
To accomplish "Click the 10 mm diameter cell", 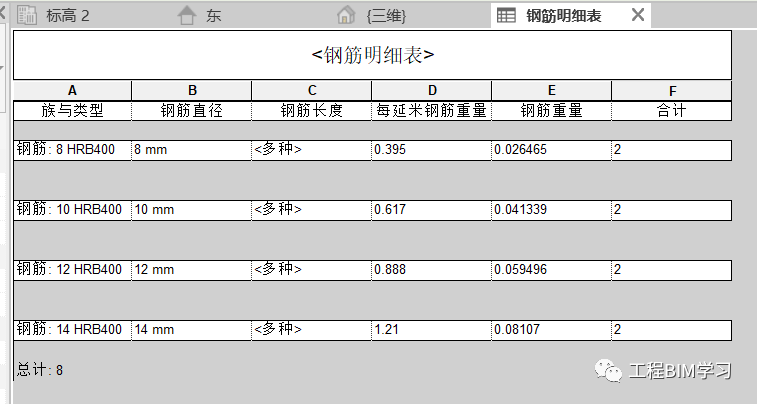I will [x=192, y=210].
